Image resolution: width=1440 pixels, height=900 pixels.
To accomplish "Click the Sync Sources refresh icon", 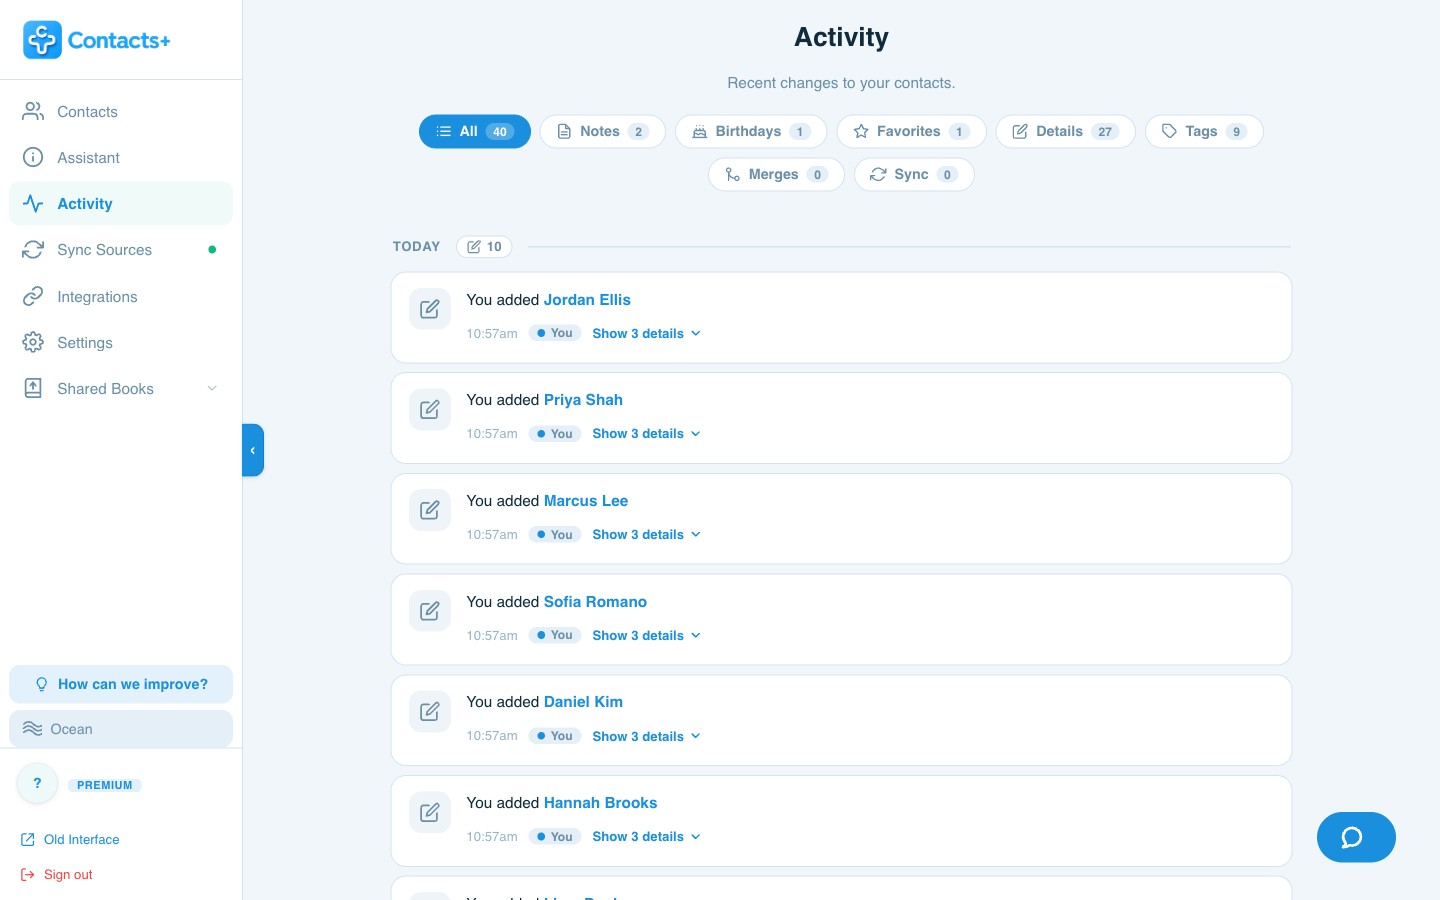I will coord(33,250).
